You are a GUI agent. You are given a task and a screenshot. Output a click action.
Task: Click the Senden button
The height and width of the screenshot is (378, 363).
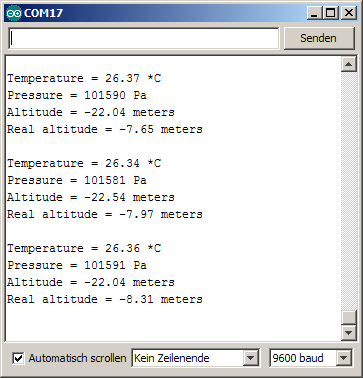[x=319, y=38]
